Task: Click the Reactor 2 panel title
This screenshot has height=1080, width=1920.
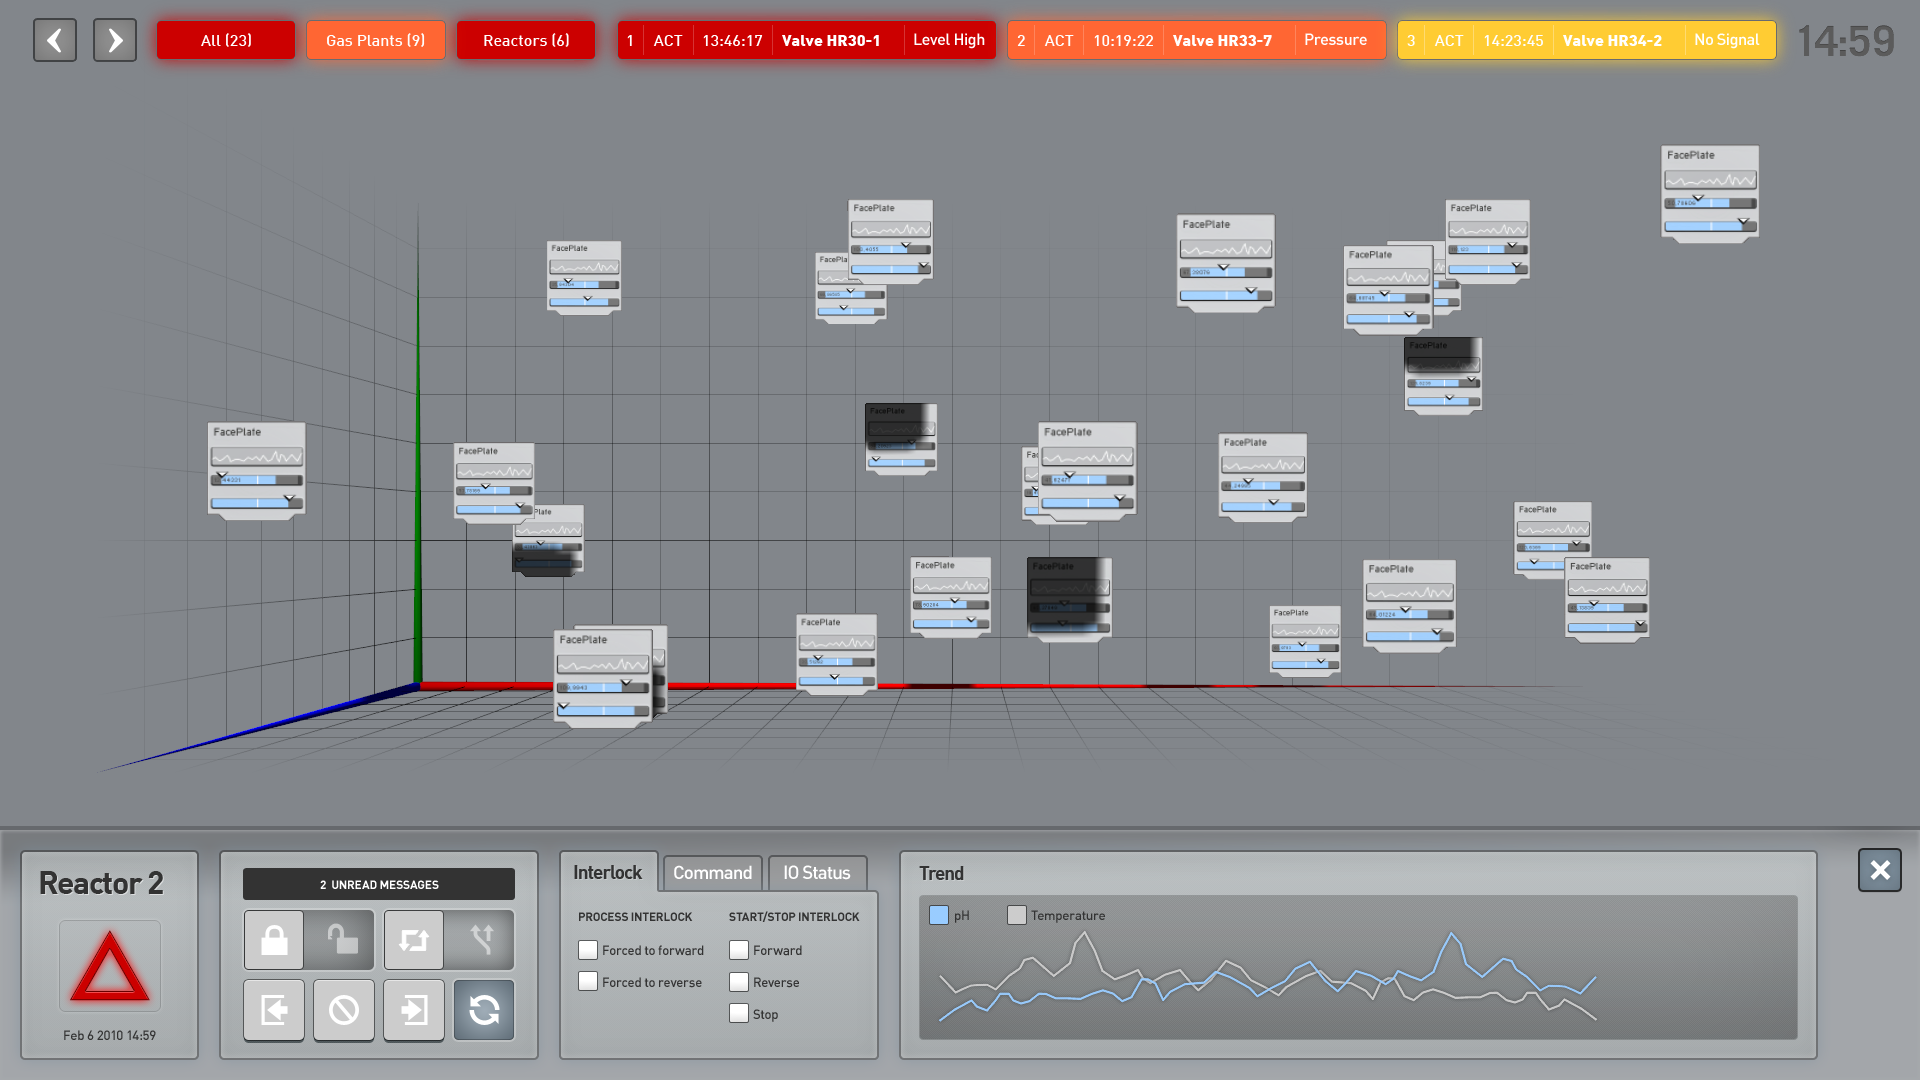Action: [101, 883]
